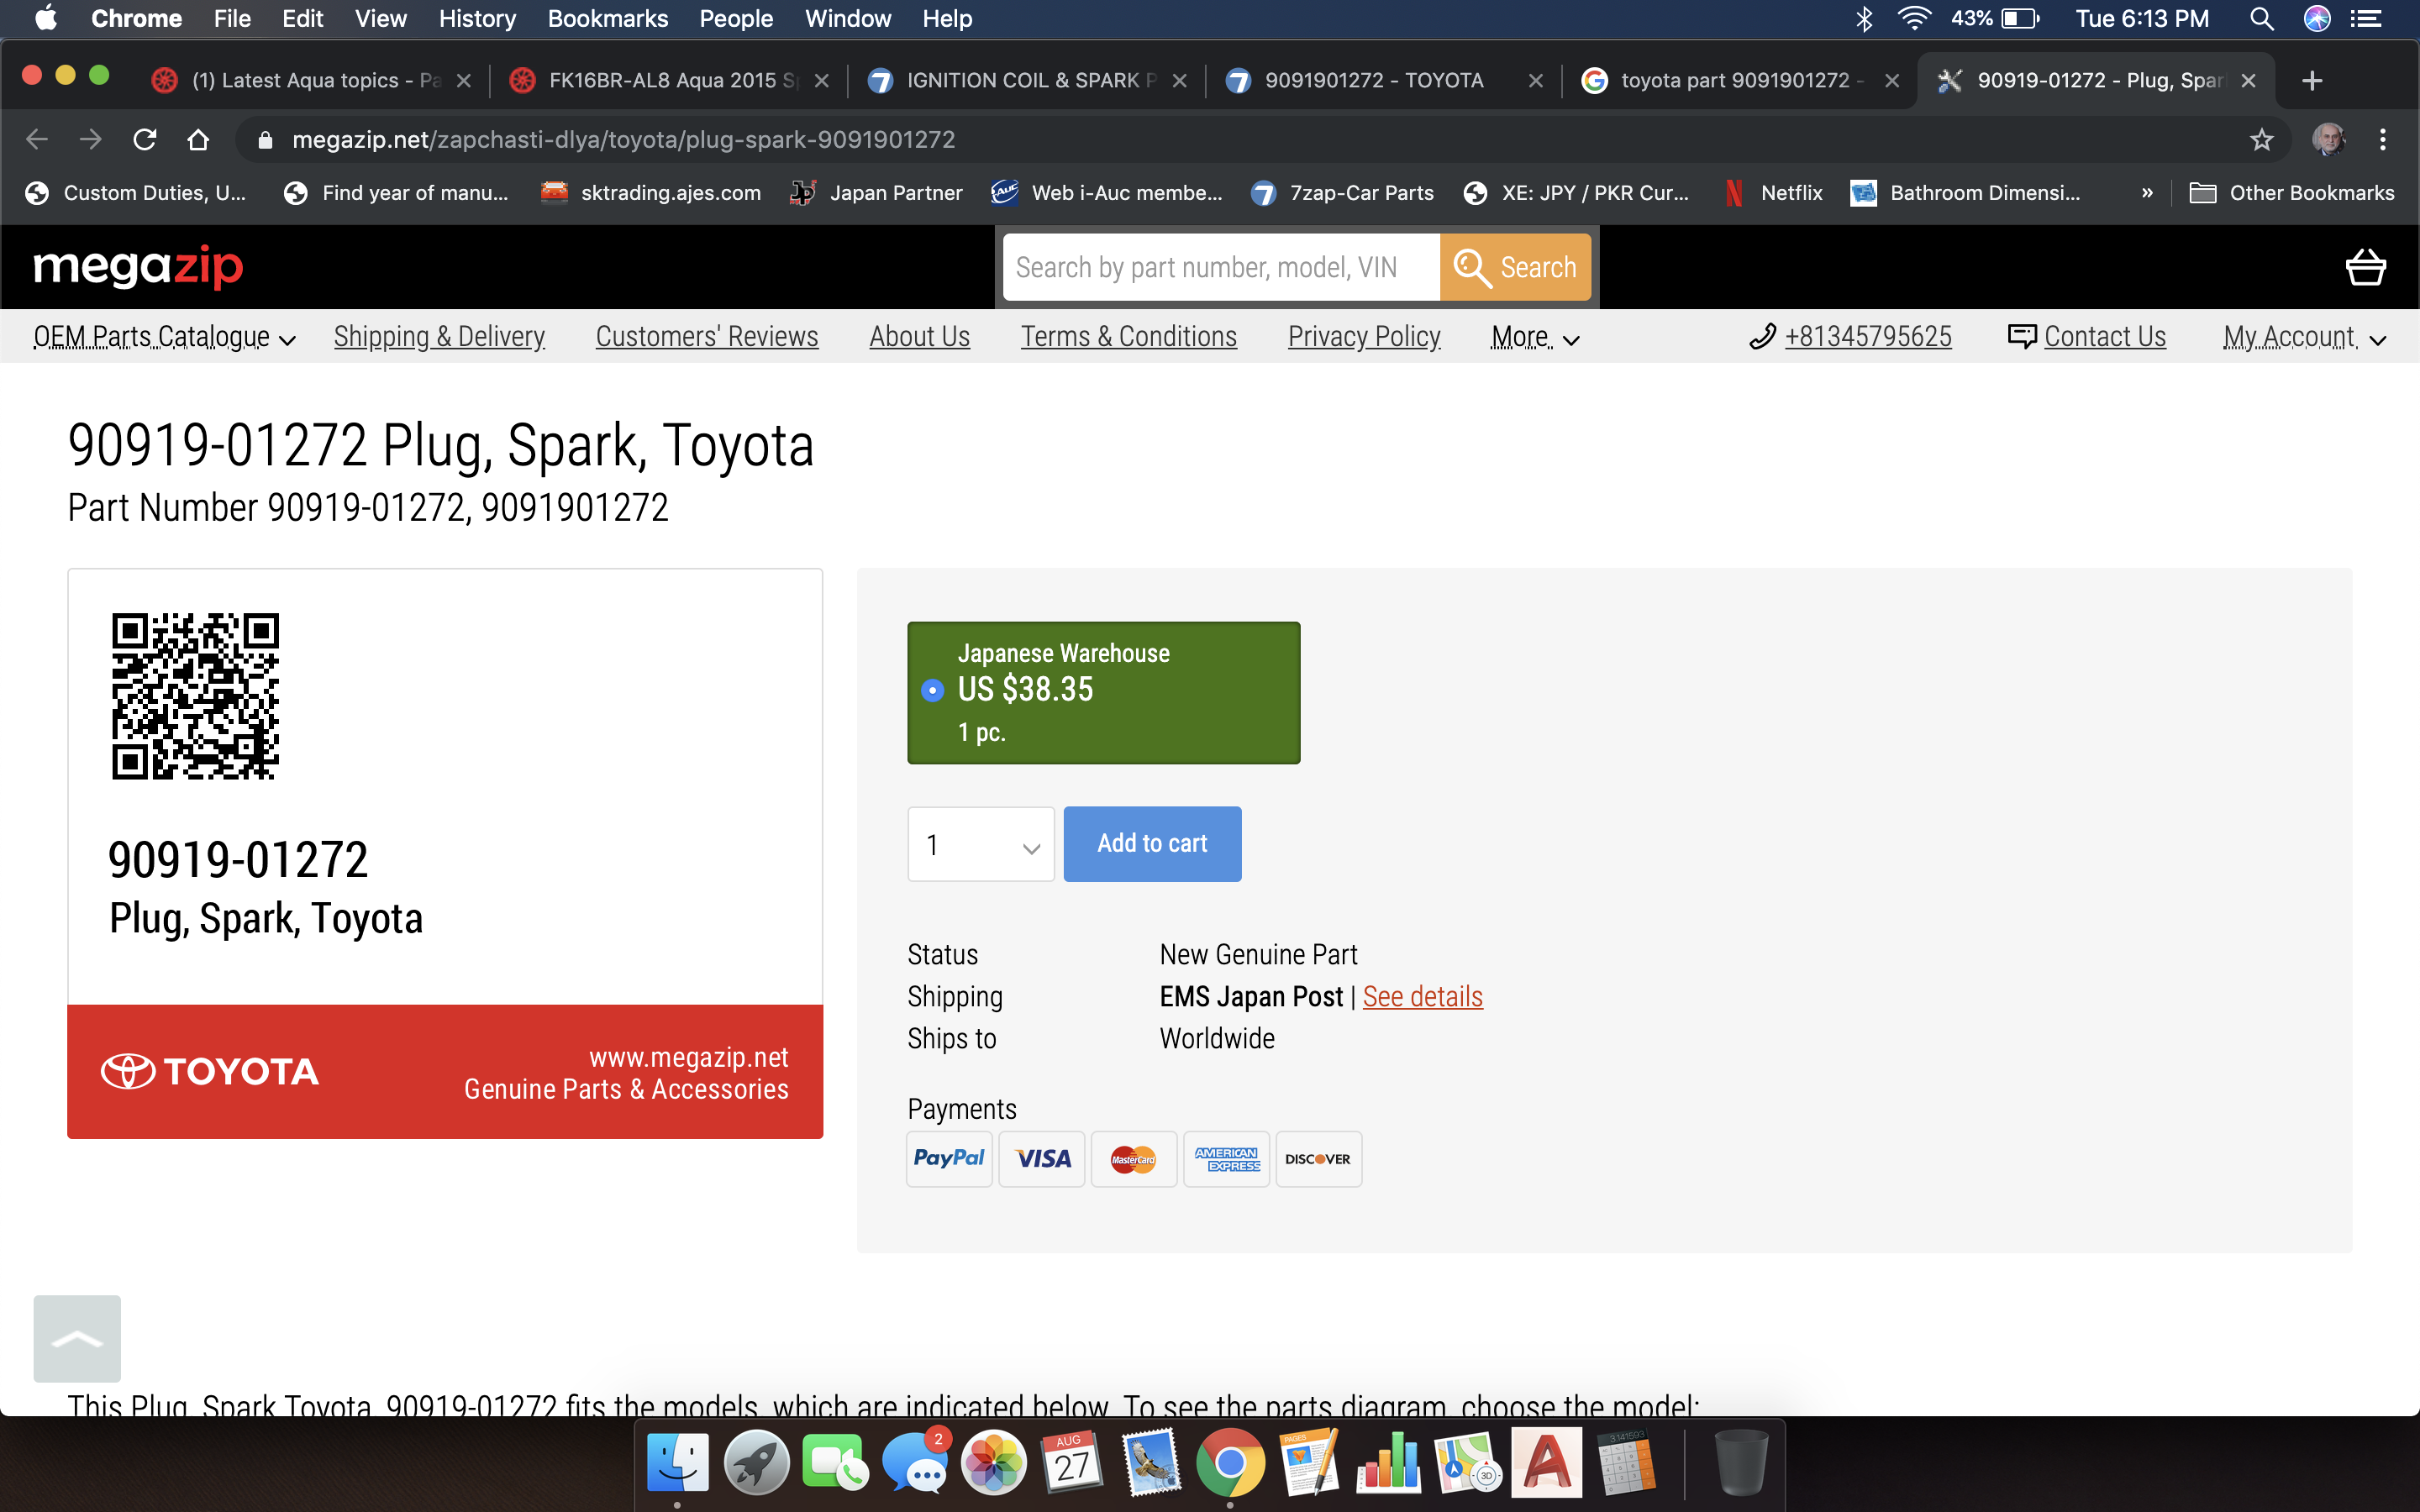Open the Bluetooth status menu
Viewport: 2420px width, 1512px height.
pyautogui.click(x=1864, y=18)
